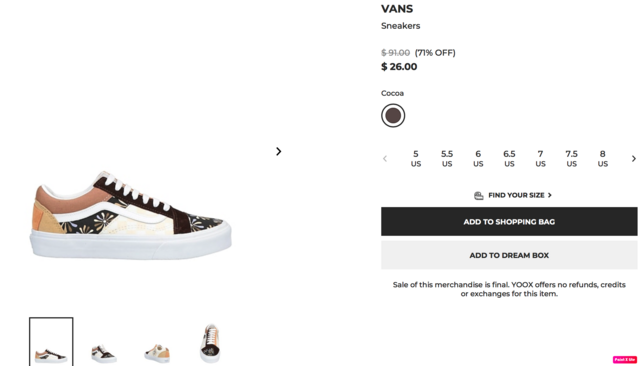Show the next product image arrow

pyautogui.click(x=278, y=151)
